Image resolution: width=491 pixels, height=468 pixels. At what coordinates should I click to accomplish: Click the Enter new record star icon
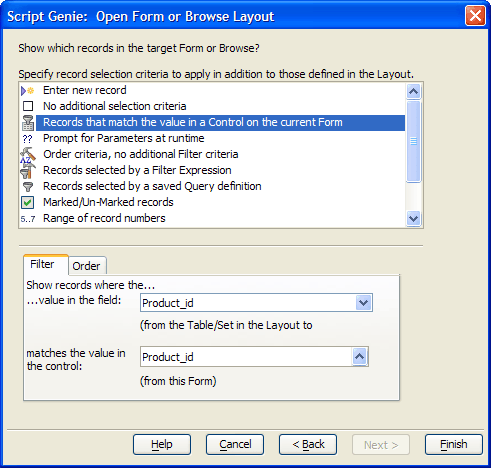(x=28, y=90)
